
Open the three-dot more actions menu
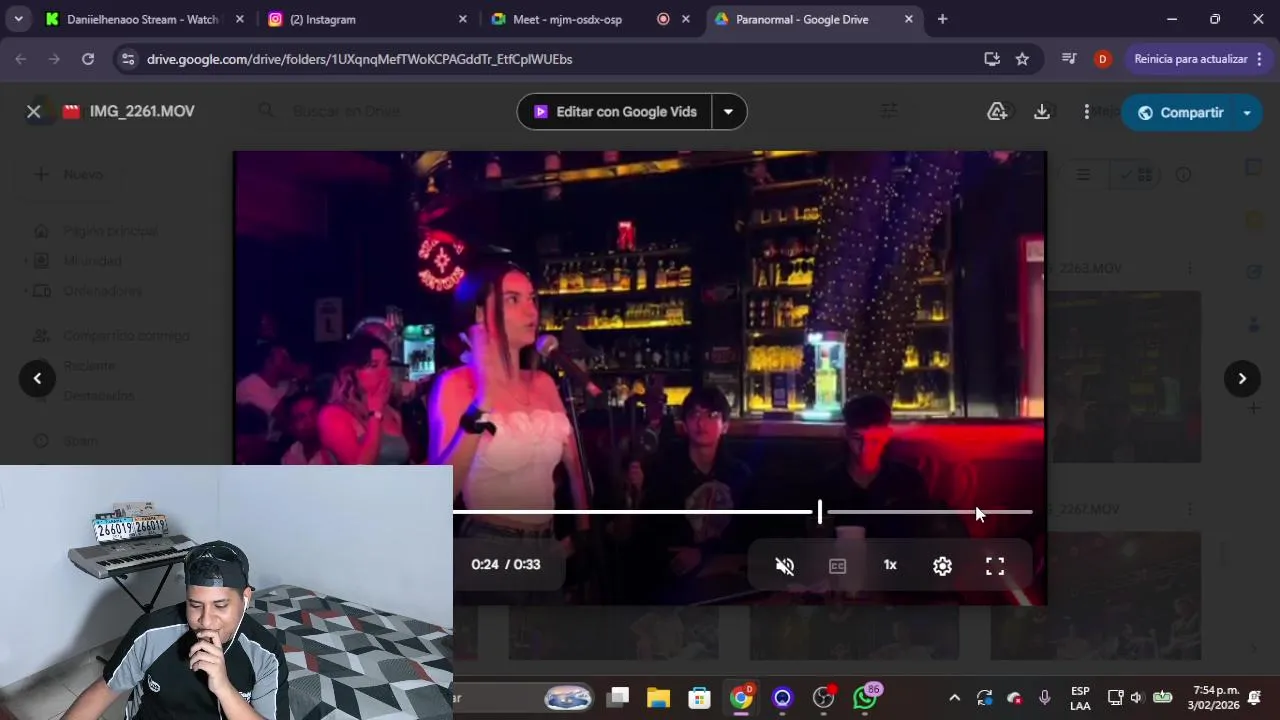pyautogui.click(x=1086, y=111)
